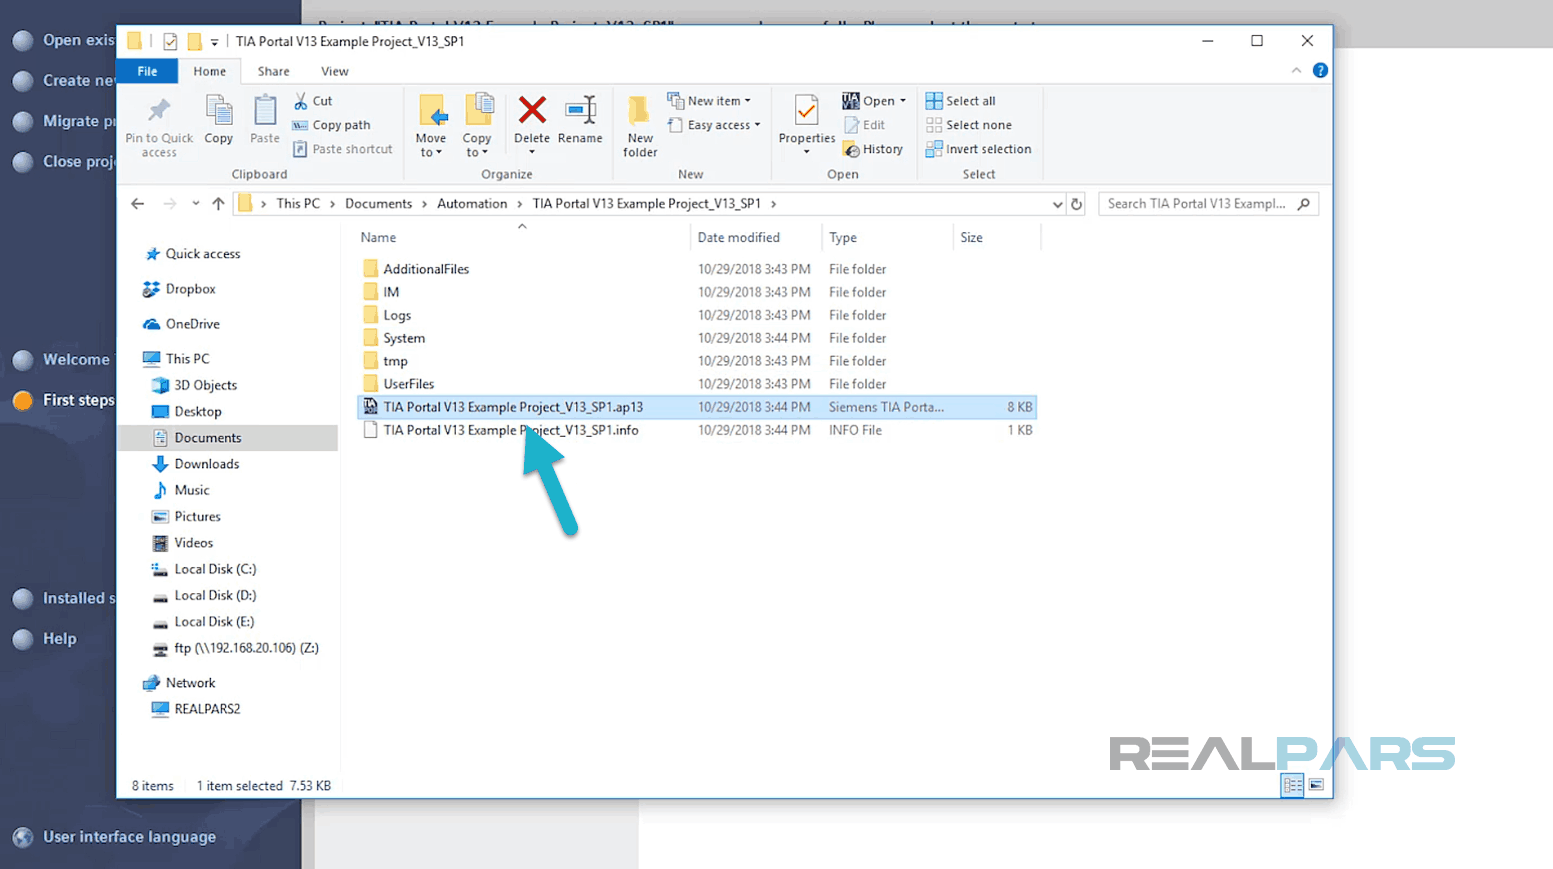This screenshot has height=869, width=1553.
Task: Collapse the ribbon with chevron
Action: [x=1296, y=70]
